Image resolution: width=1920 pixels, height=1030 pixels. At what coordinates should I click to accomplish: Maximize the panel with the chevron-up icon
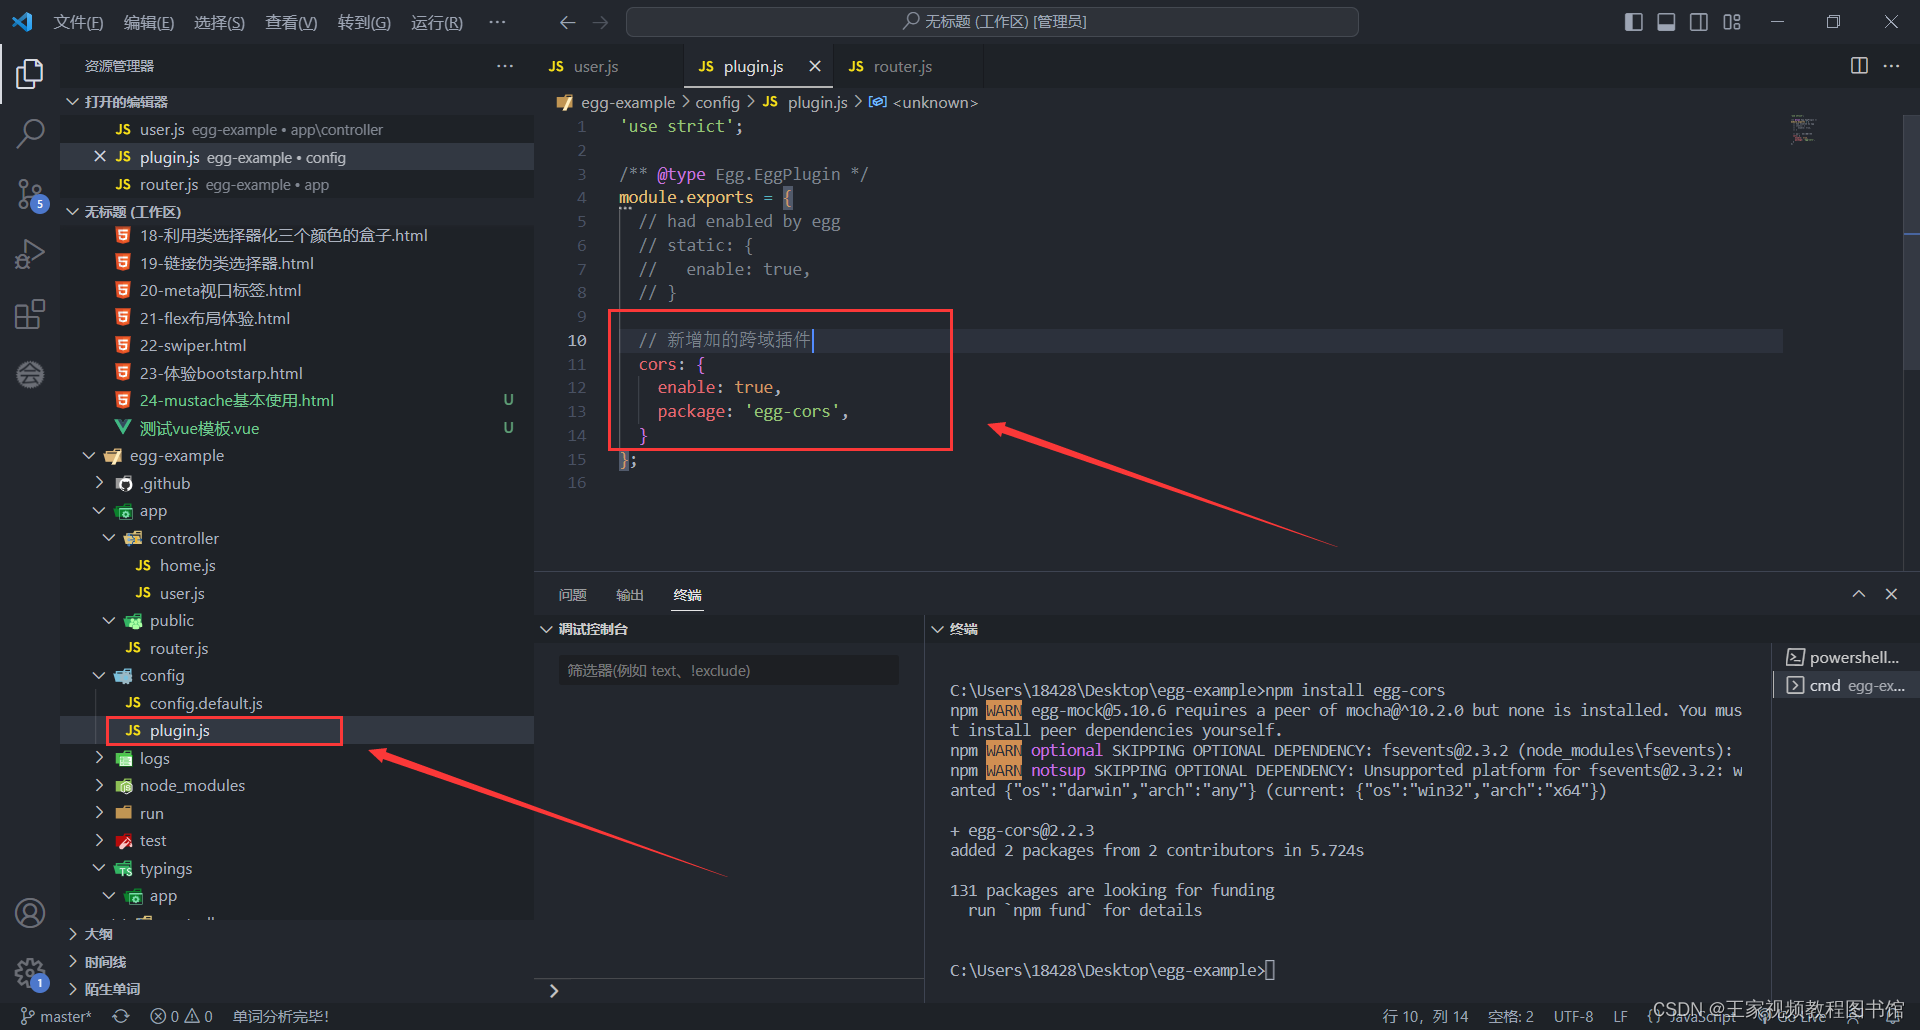tap(1859, 594)
